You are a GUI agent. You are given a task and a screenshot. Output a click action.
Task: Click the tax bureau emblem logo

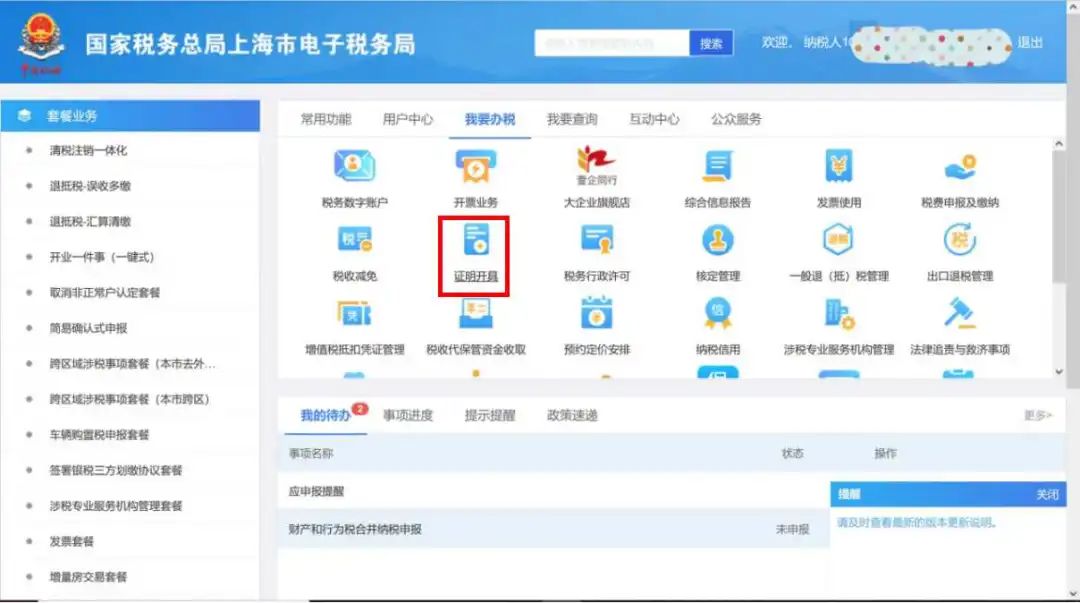point(41,43)
